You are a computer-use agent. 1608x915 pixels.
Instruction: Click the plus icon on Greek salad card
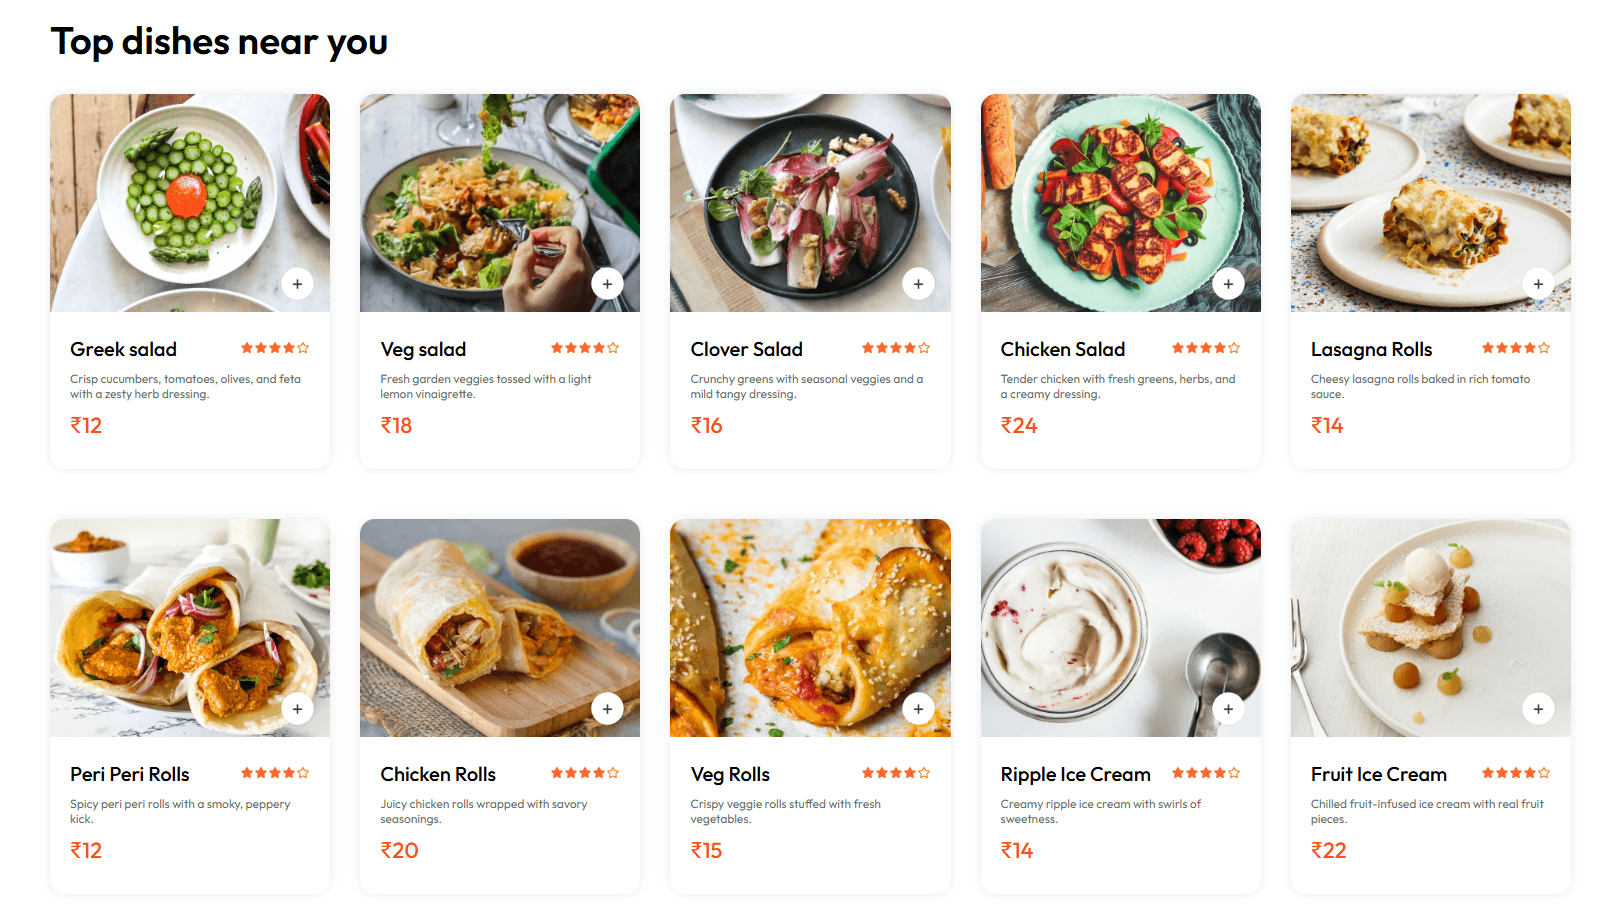pos(297,283)
